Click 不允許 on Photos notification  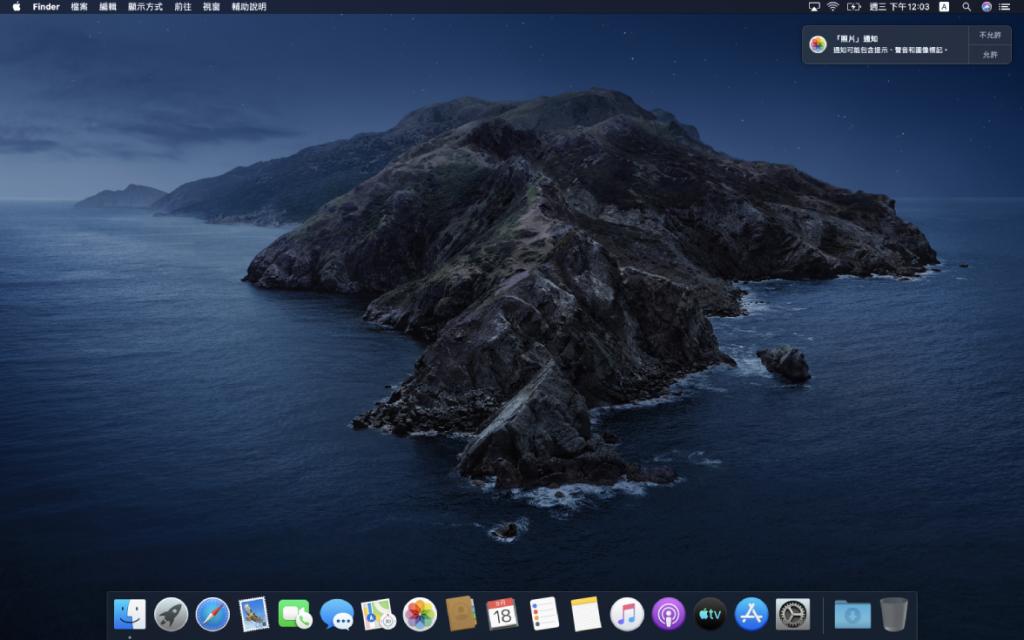[x=989, y=35]
